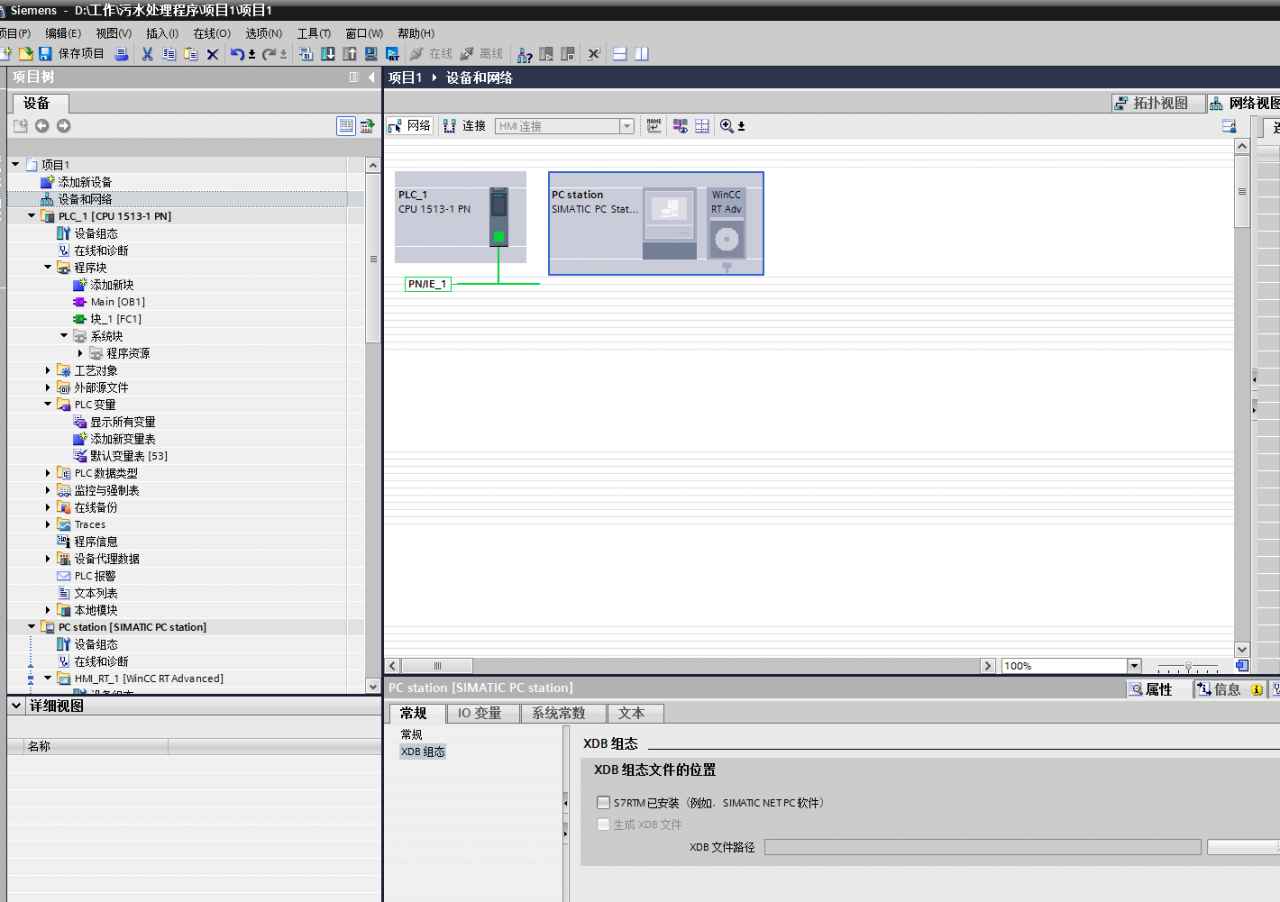
Task: Start runtime simulation on PC icon
Action: pos(393,54)
